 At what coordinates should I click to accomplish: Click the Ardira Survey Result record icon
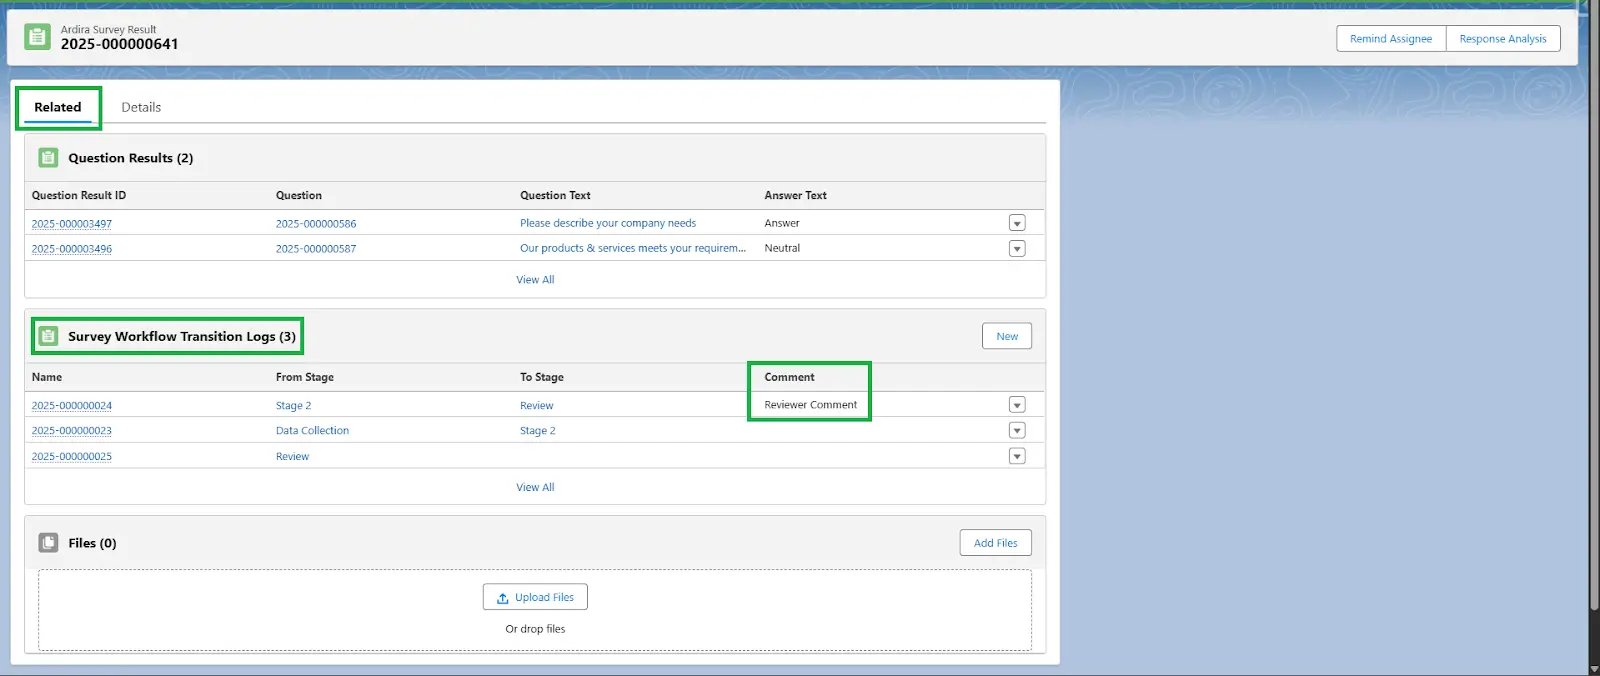(x=37, y=37)
